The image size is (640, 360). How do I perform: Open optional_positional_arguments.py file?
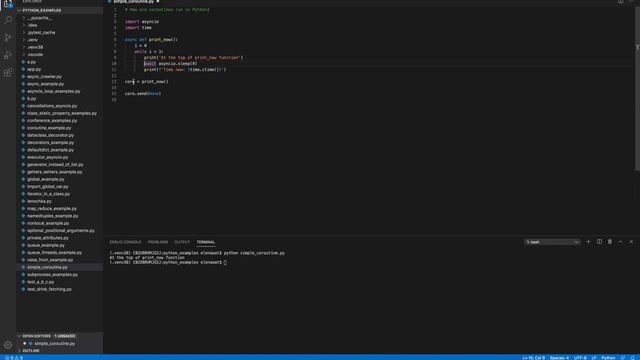click(x=60, y=231)
